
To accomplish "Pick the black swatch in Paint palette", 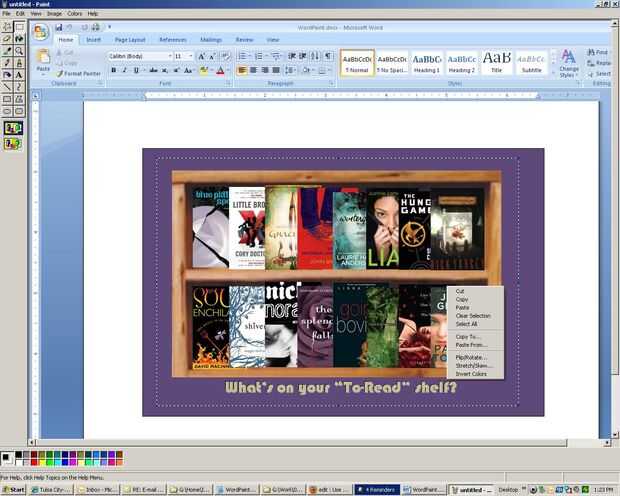I will pyautogui.click(x=19, y=455).
